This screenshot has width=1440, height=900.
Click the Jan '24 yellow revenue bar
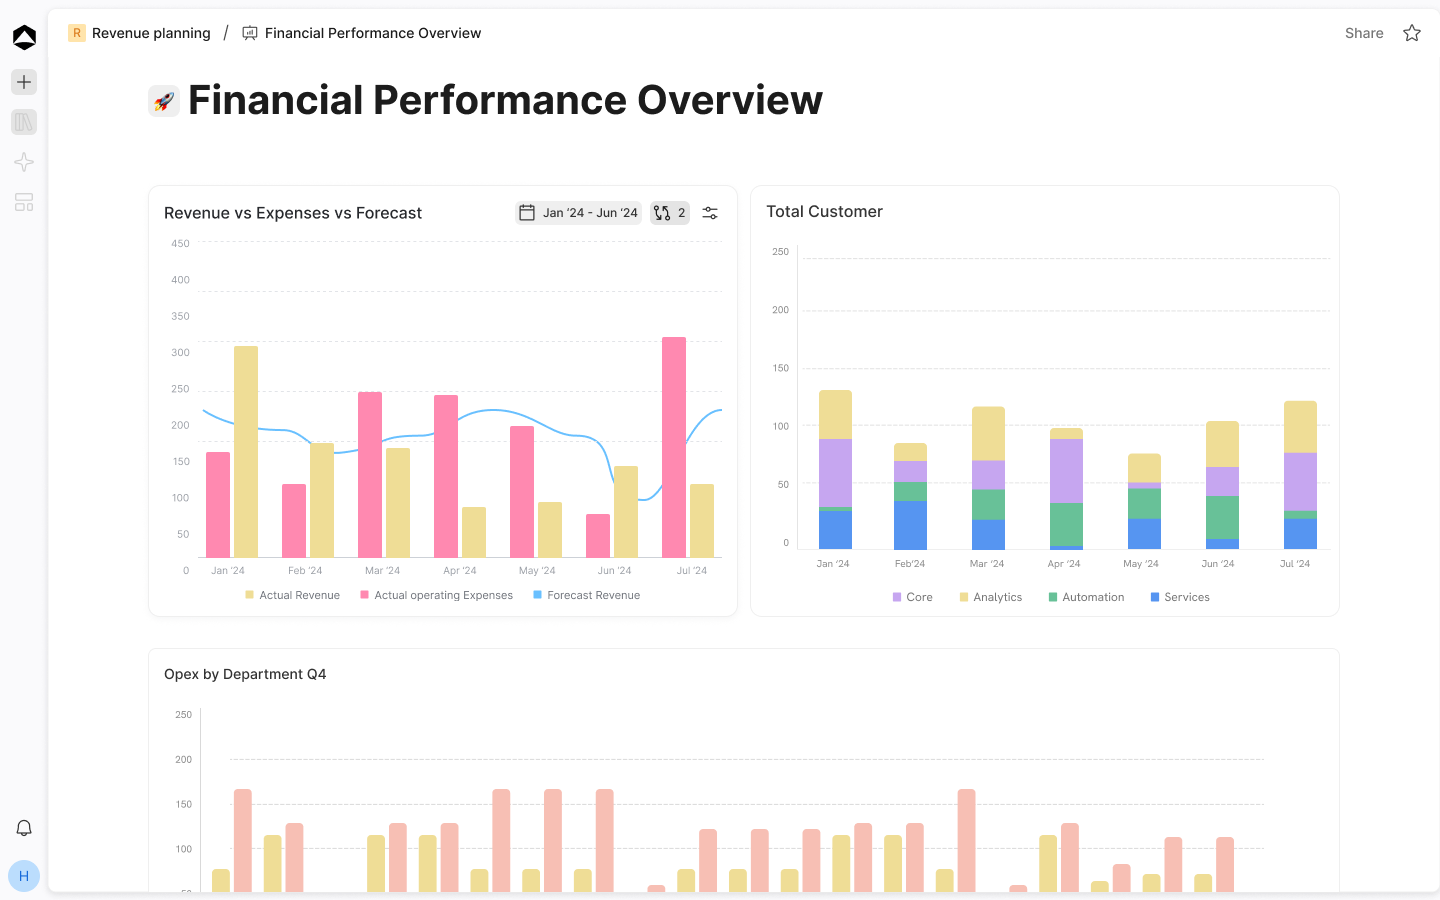coord(246,452)
